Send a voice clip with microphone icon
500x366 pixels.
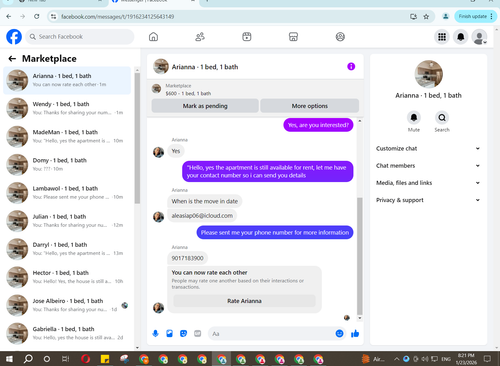coord(155,333)
